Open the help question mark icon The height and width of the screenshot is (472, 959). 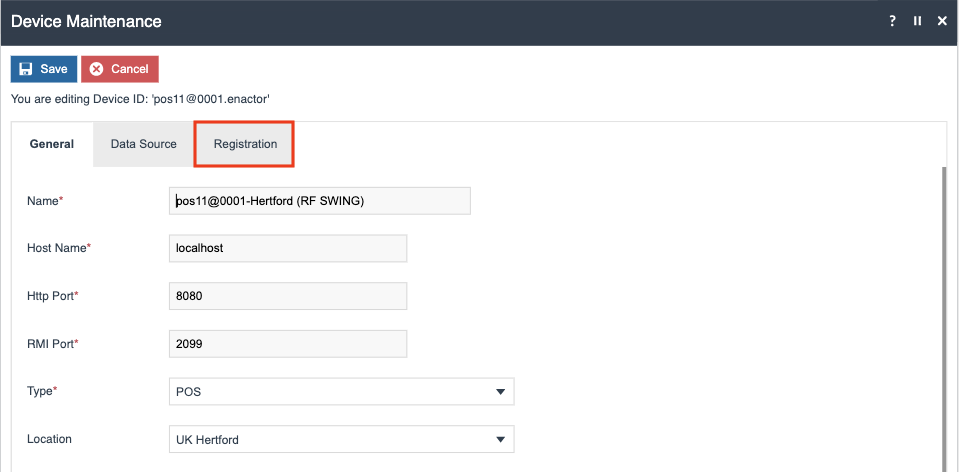pos(892,21)
